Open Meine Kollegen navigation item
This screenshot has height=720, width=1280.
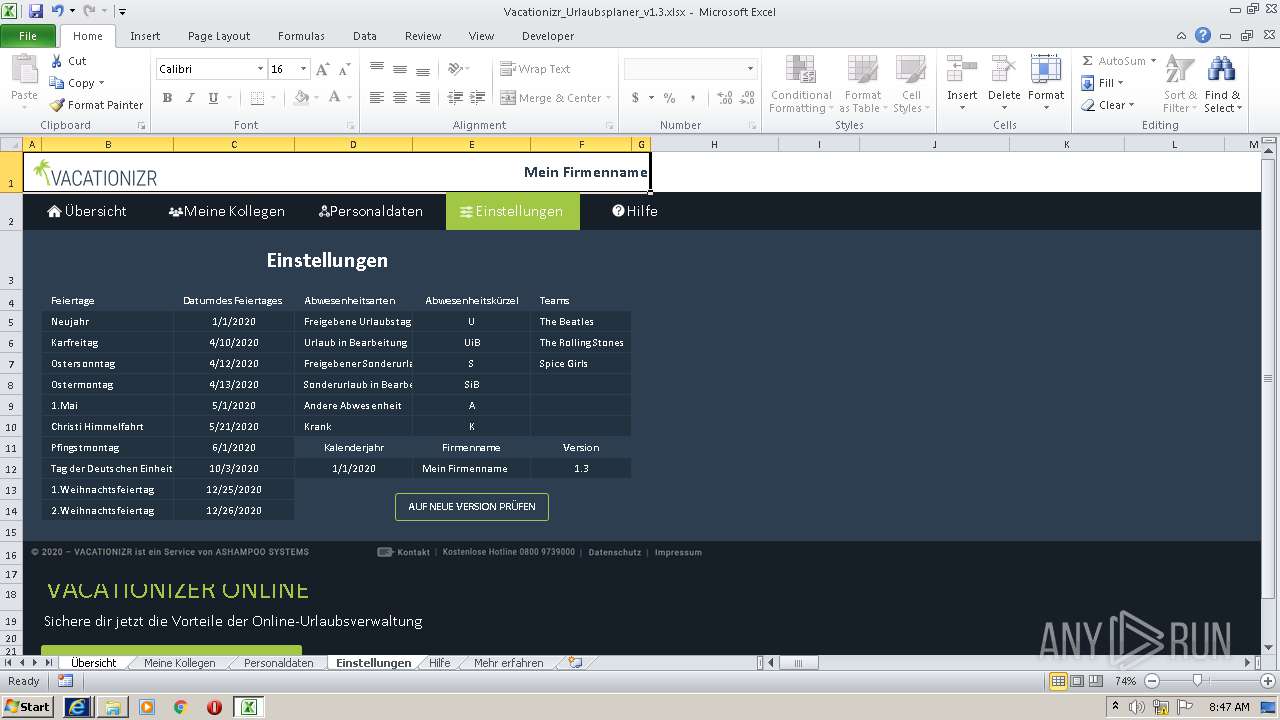(227, 211)
